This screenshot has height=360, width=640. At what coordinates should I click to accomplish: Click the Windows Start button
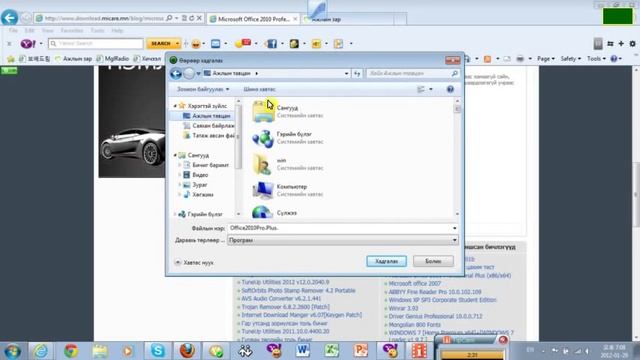12,351
